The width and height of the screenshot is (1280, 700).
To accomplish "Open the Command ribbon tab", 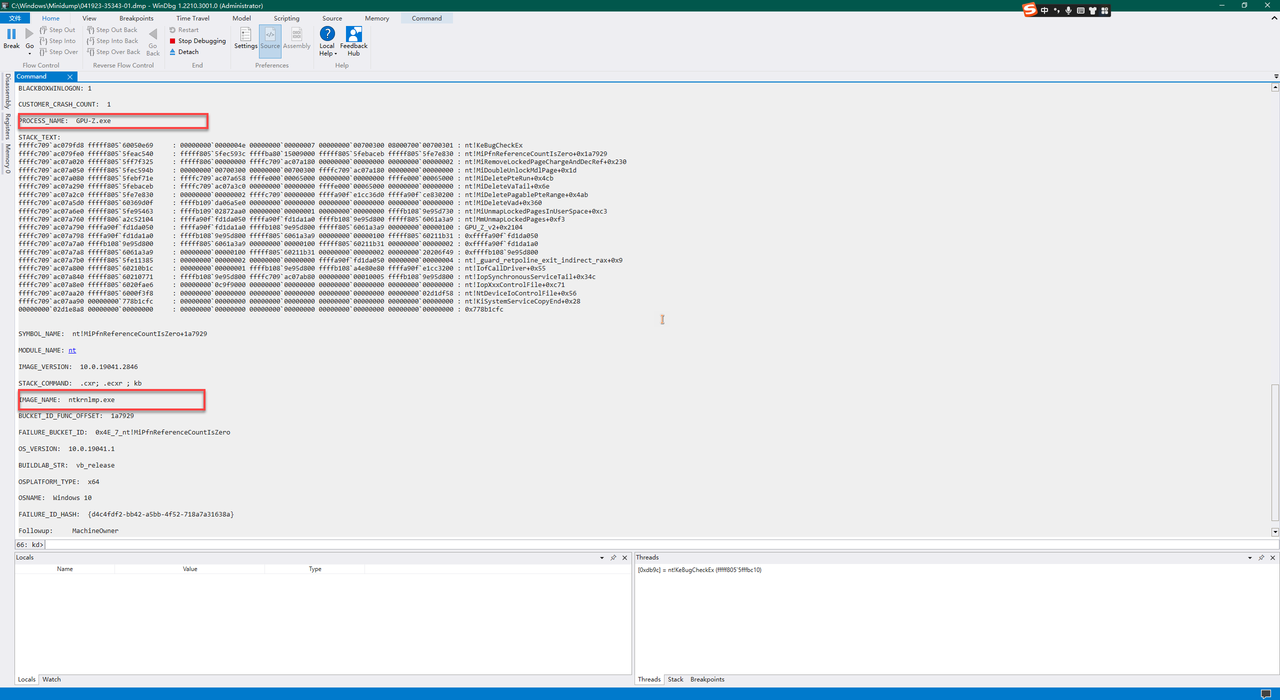I will click(427, 18).
